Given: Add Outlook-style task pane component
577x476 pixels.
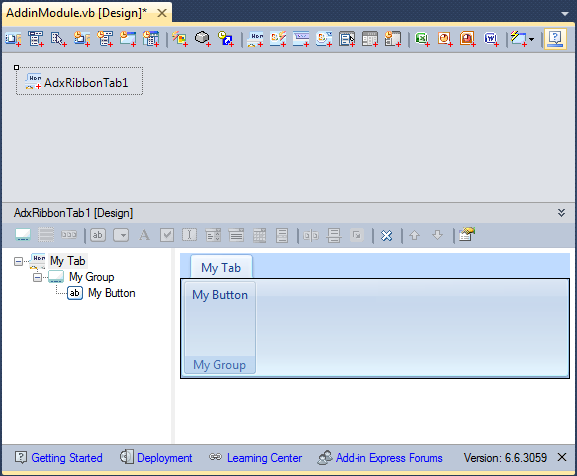Looking at the screenshot, I should tap(393, 39).
